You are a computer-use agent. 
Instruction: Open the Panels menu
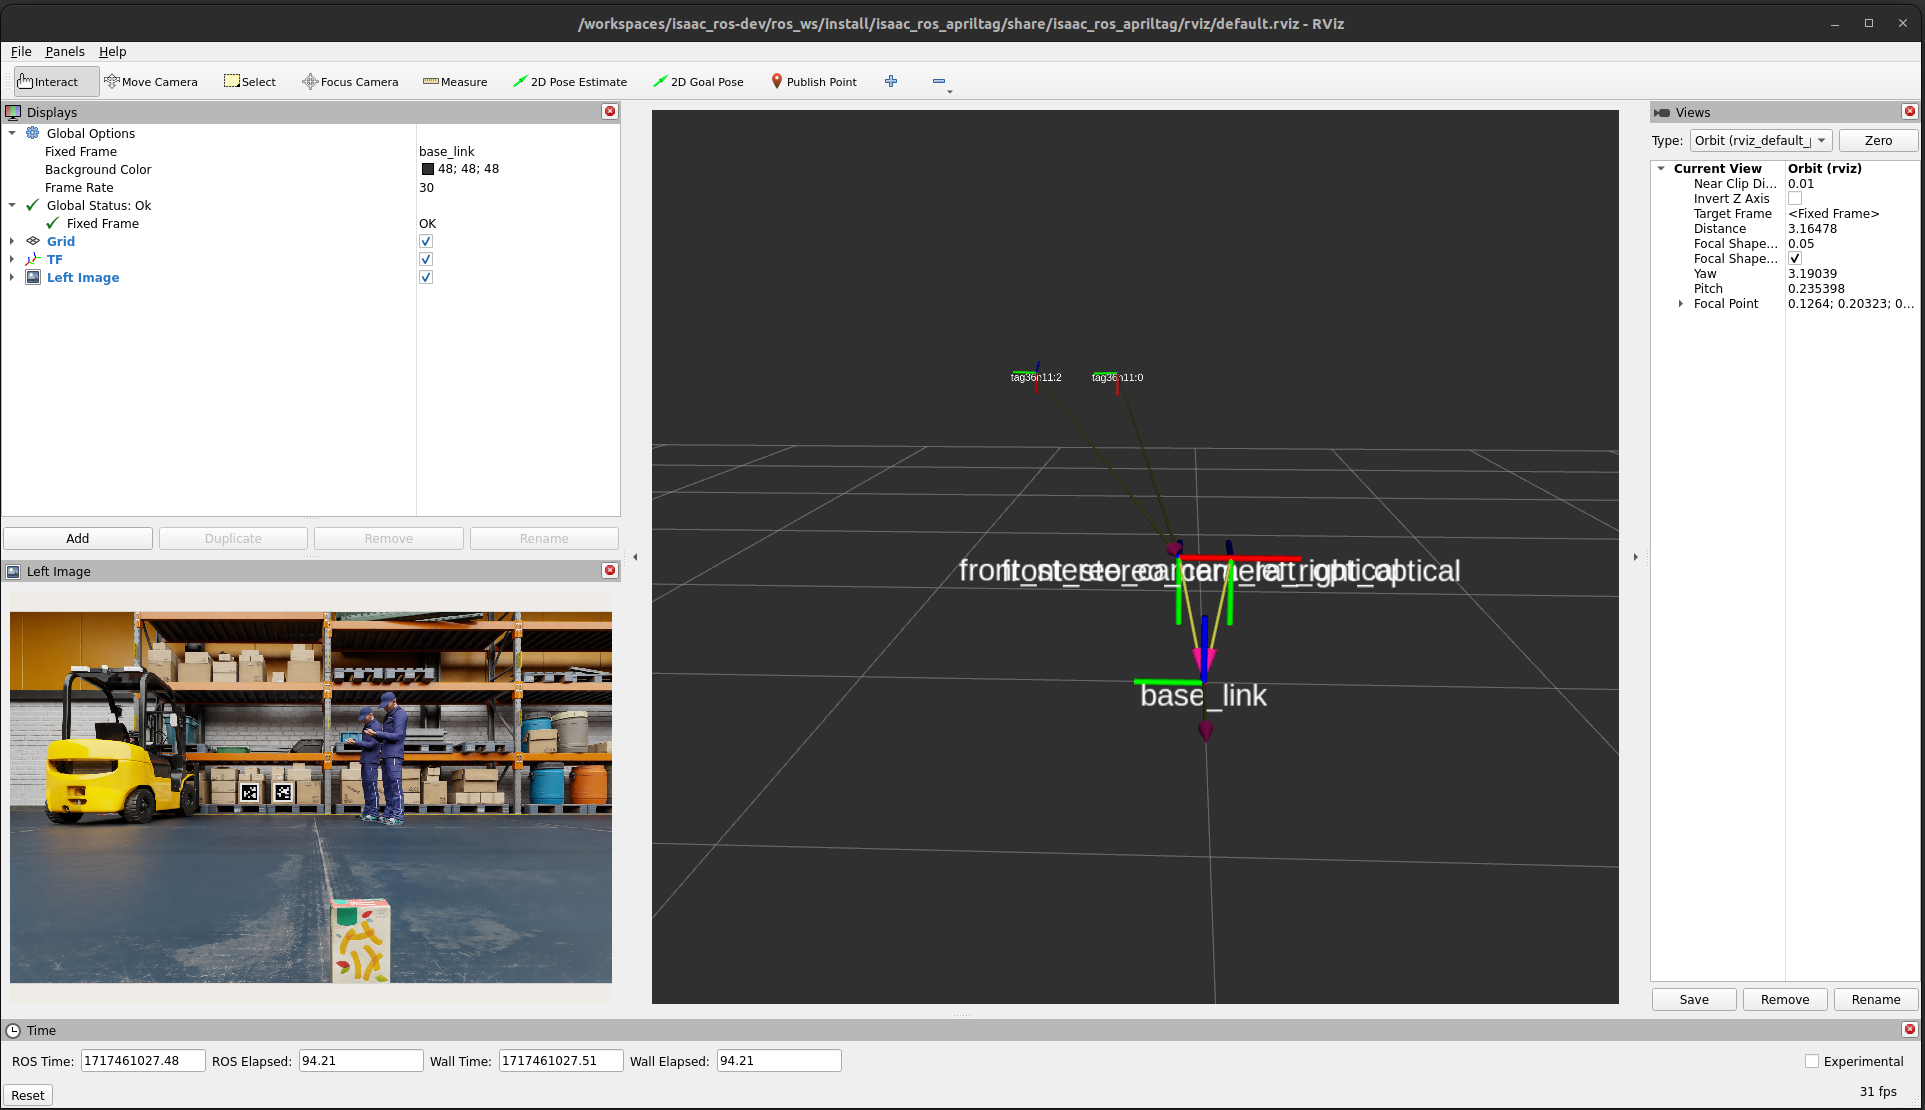pyautogui.click(x=65, y=51)
